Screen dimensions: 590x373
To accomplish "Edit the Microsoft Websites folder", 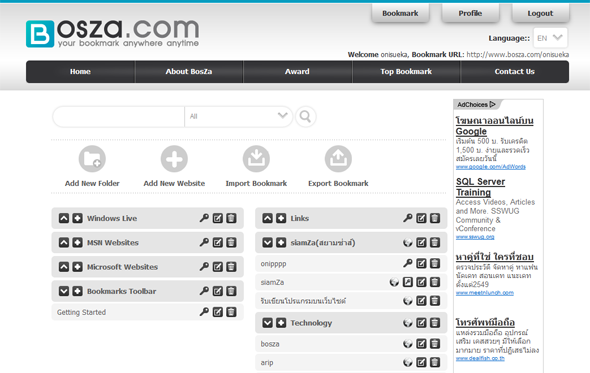I will pos(217,267).
